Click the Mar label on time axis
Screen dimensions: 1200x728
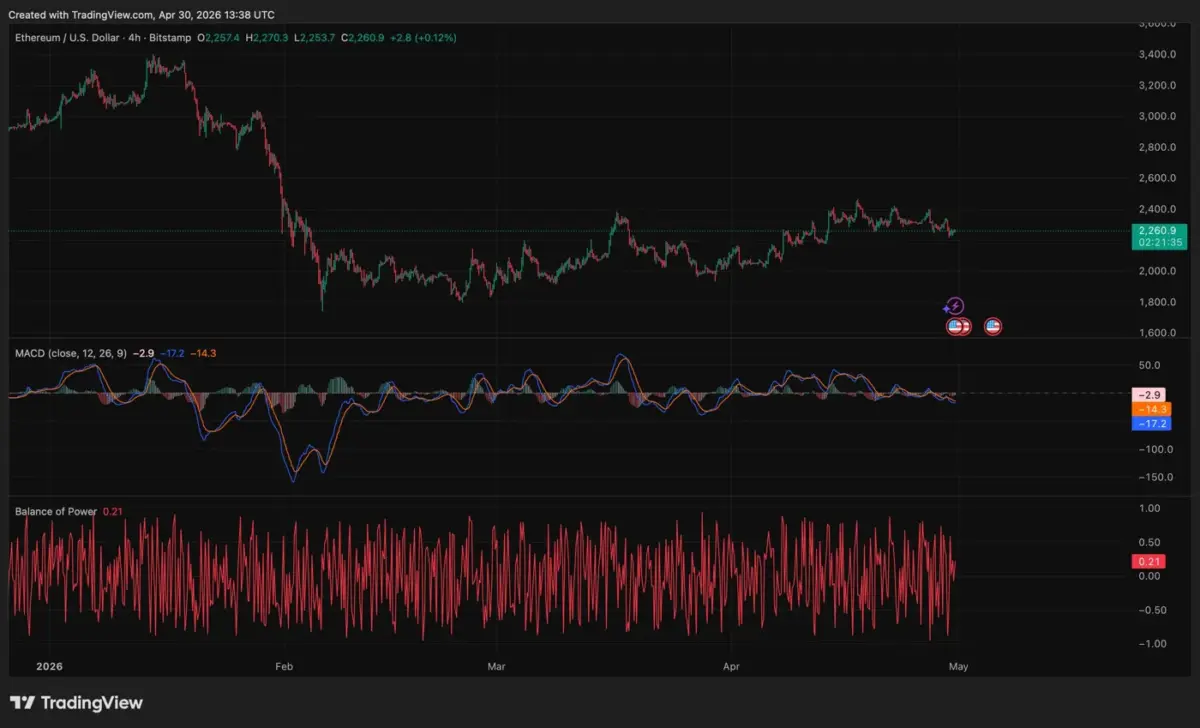click(494, 665)
